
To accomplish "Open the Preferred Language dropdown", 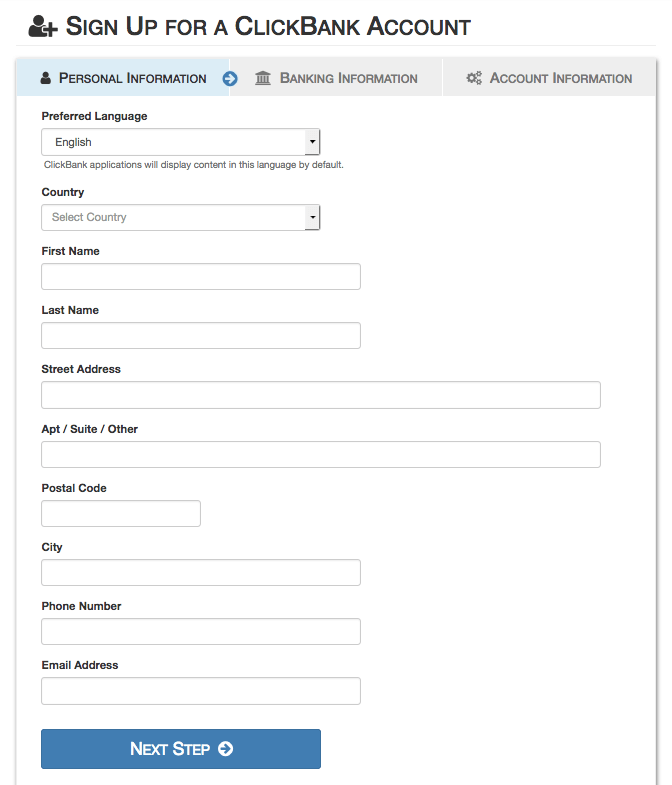I will [180, 142].
